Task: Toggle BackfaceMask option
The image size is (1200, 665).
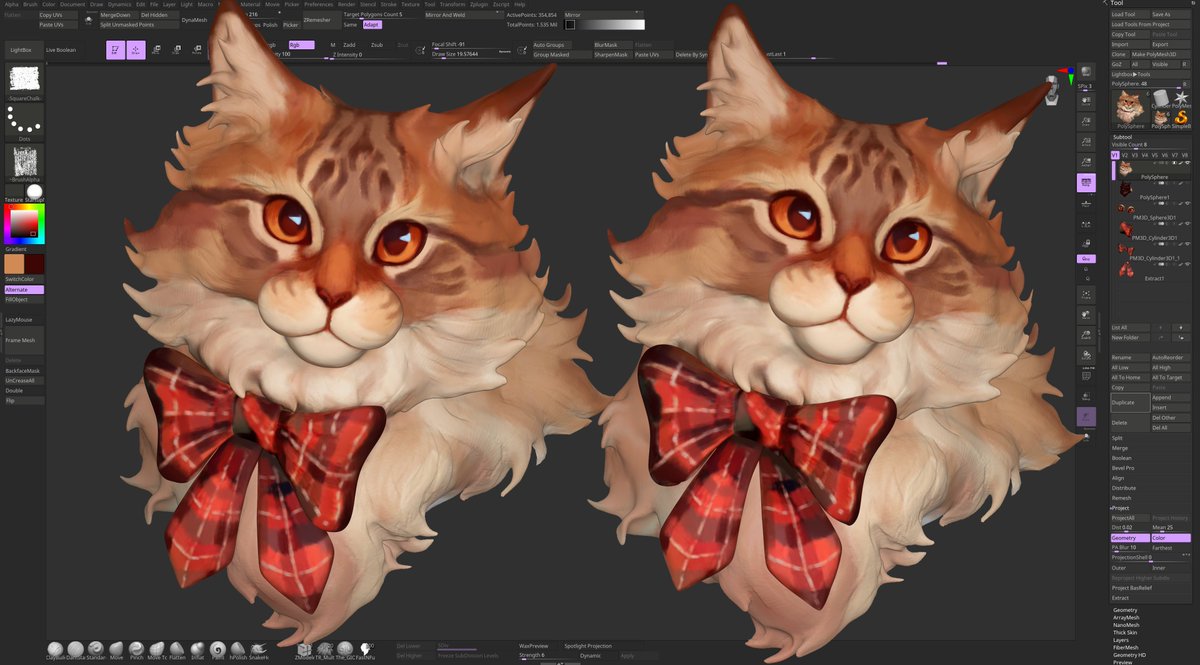Action: point(24,370)
